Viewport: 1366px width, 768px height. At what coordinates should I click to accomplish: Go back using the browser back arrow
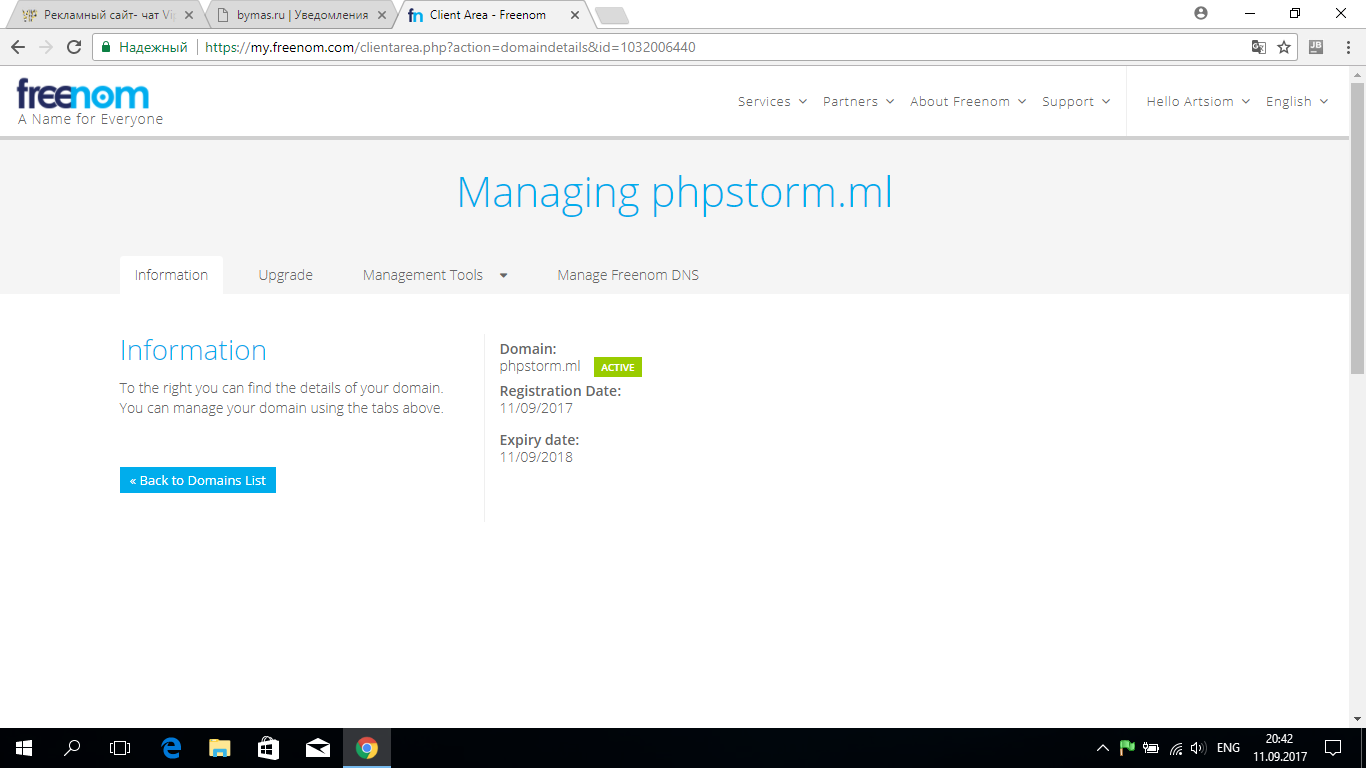pyautogui.click(x=18, y=47)
